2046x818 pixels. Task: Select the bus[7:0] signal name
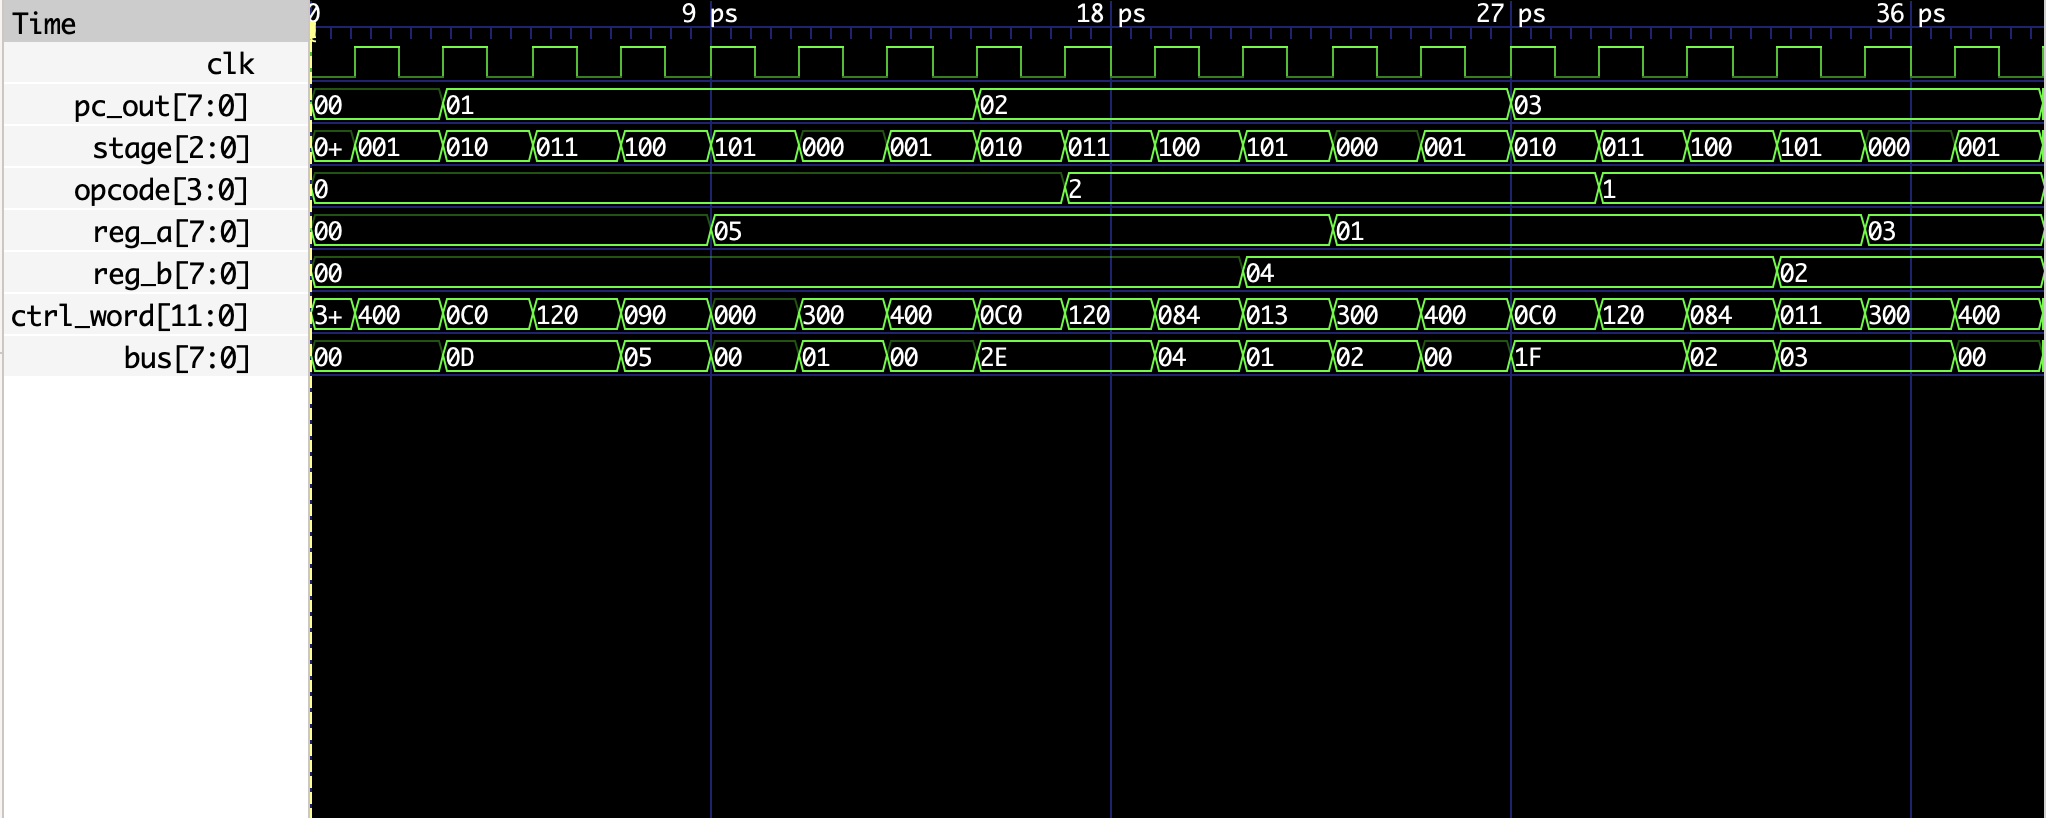coord(186,358)
